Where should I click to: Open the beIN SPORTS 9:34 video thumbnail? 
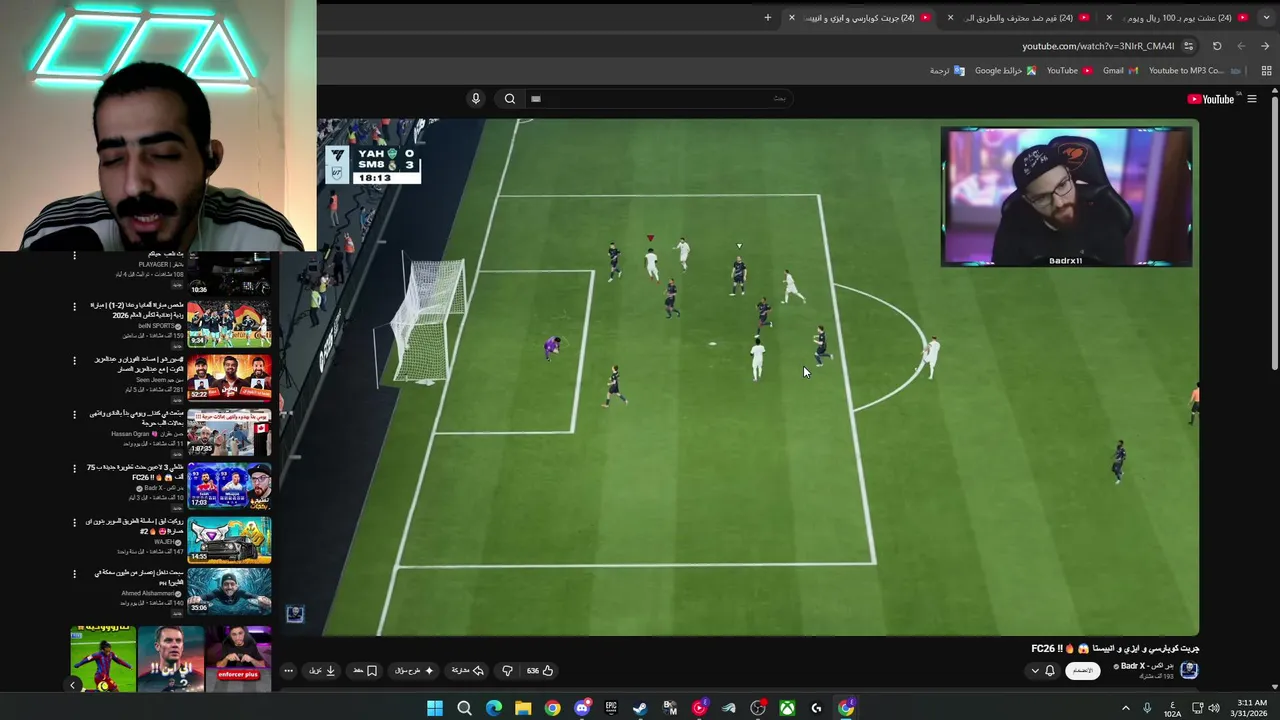point(229,324)
